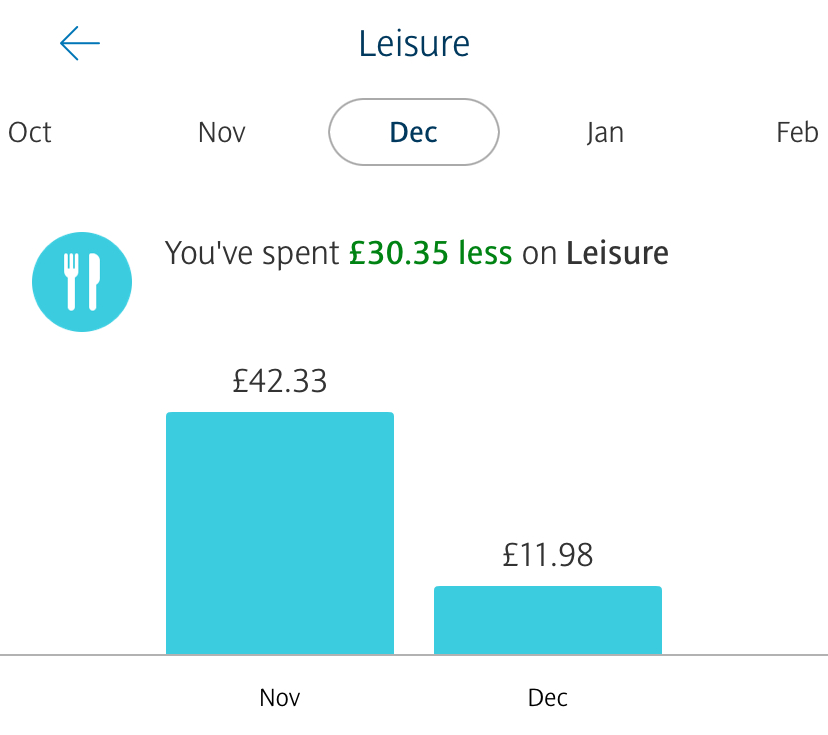Tap the £11.98 amount label

click(548, 555)
